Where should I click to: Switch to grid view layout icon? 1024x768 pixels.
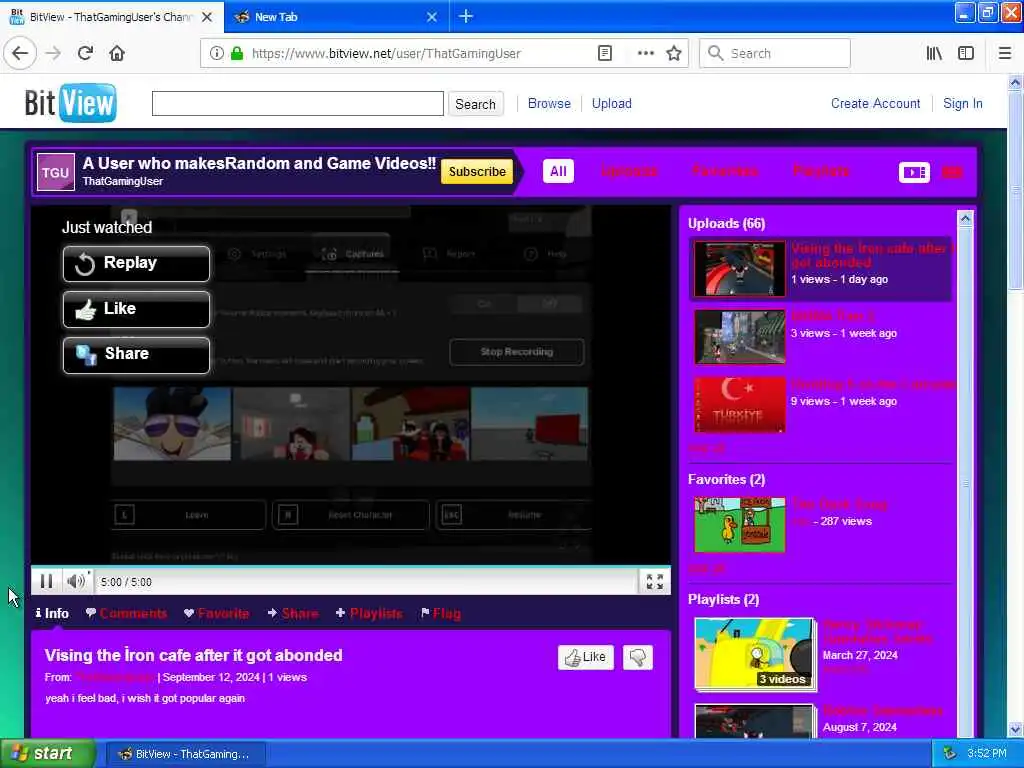tap(952, 172)
